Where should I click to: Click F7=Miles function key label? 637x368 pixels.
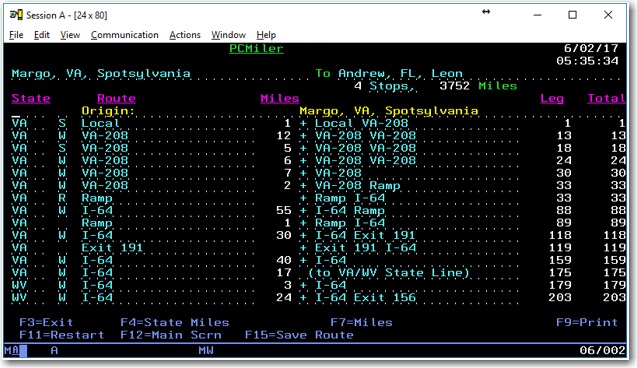point(361,323)
